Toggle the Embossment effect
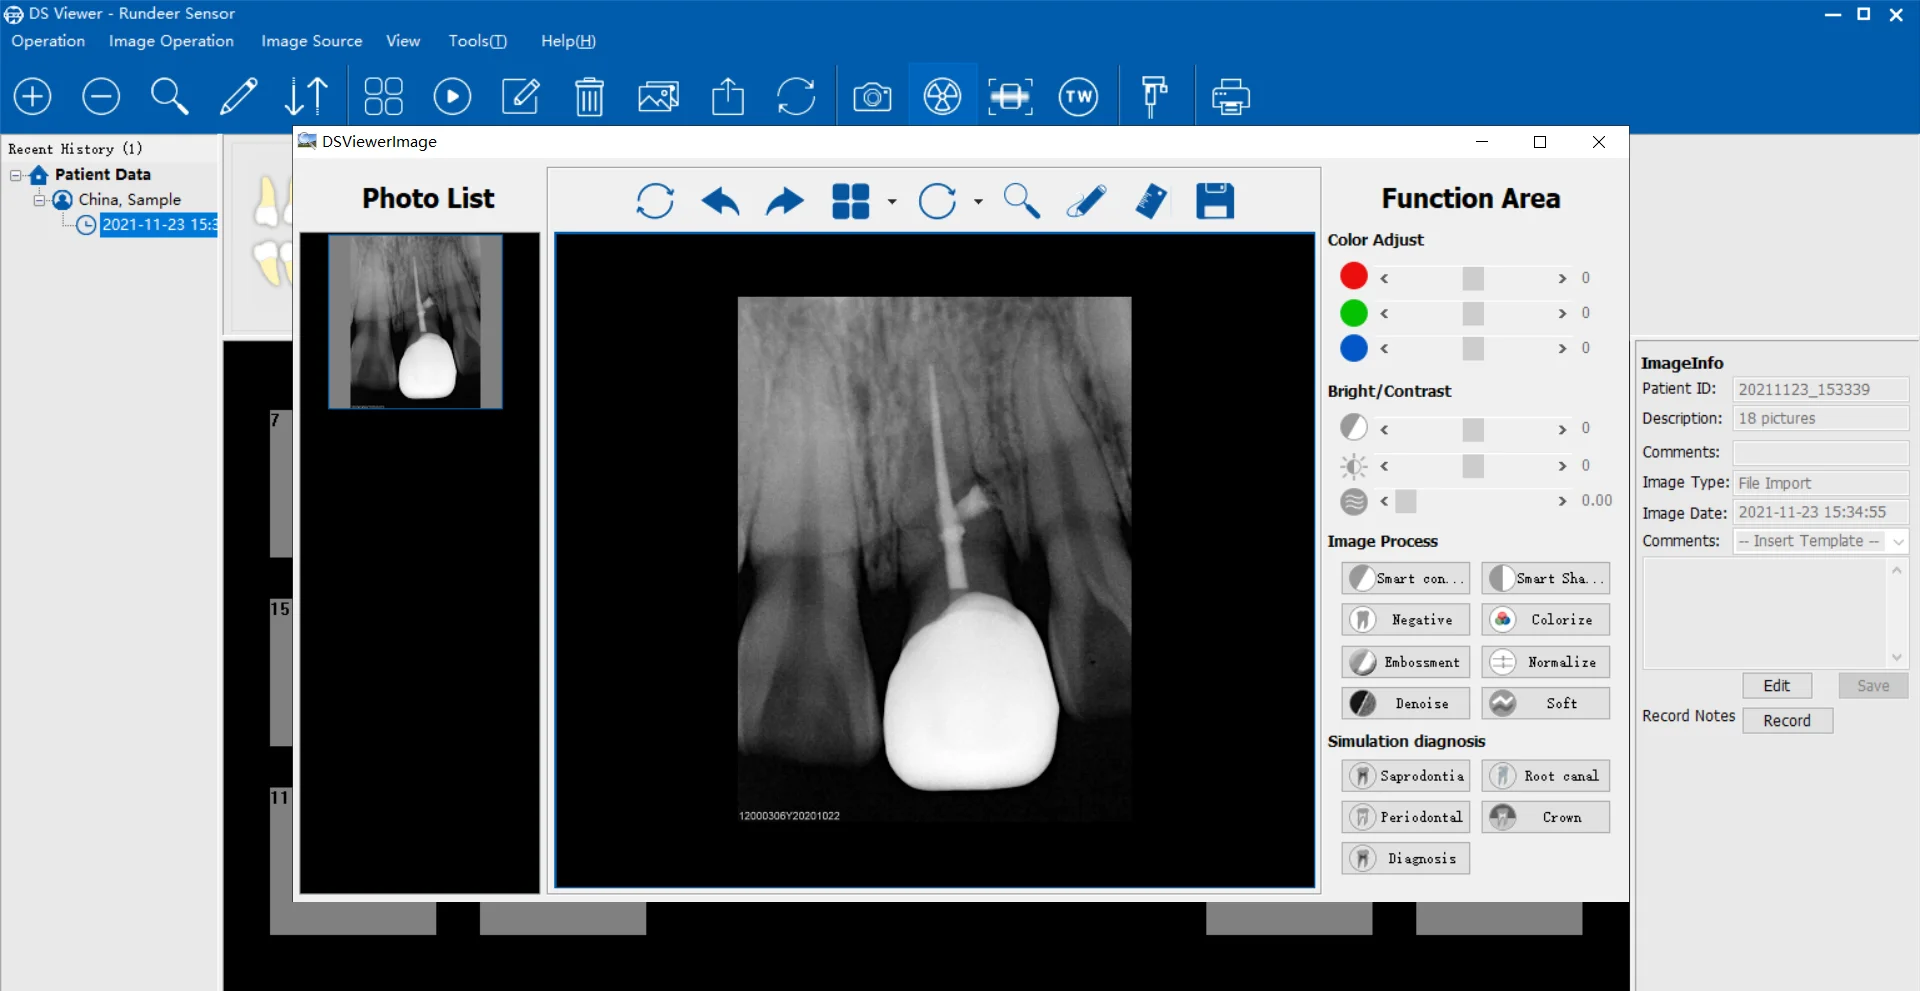Image resolution: width=1920 pixels, height=991 pixels. coord(1406,662)
